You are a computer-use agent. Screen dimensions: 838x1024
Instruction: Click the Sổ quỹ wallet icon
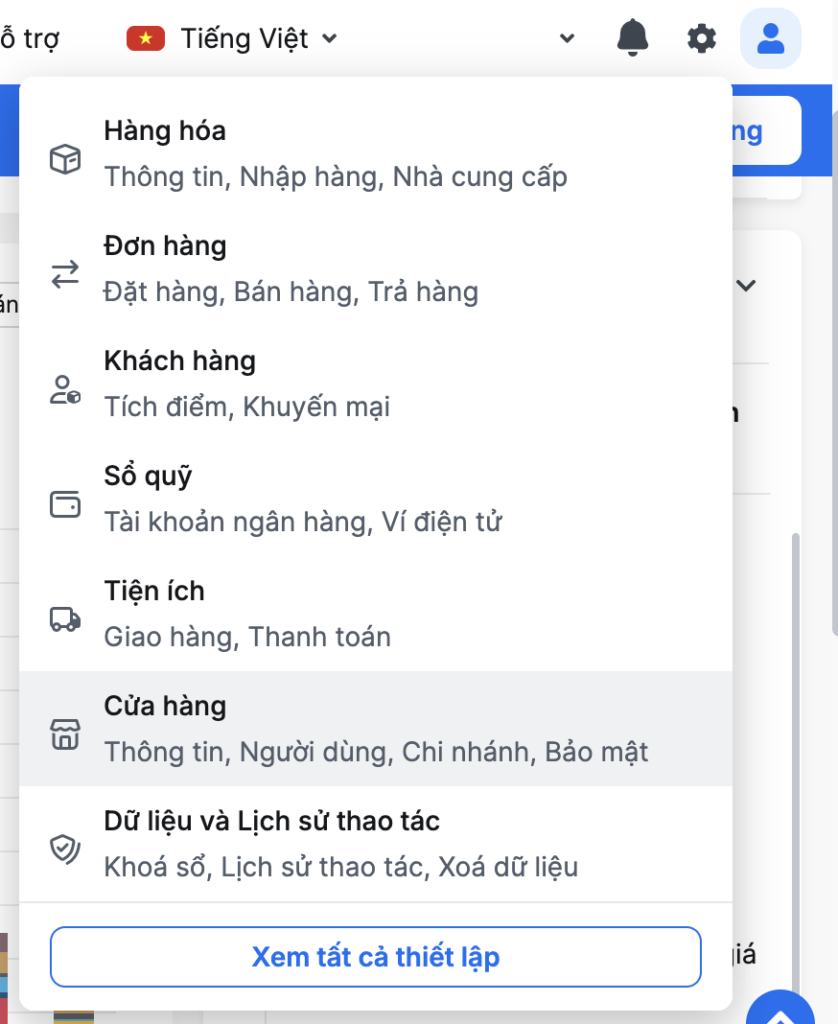(65, 504)
